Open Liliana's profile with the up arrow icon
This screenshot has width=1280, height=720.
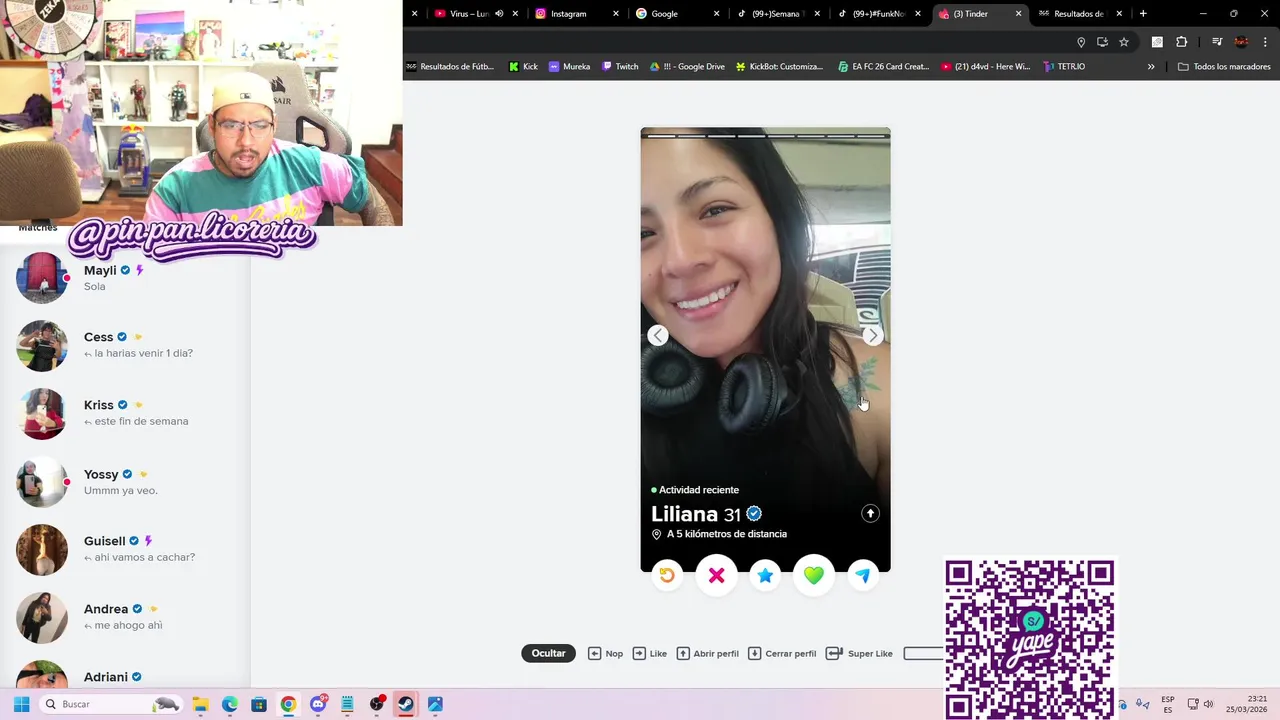click(x=870, y=513)
